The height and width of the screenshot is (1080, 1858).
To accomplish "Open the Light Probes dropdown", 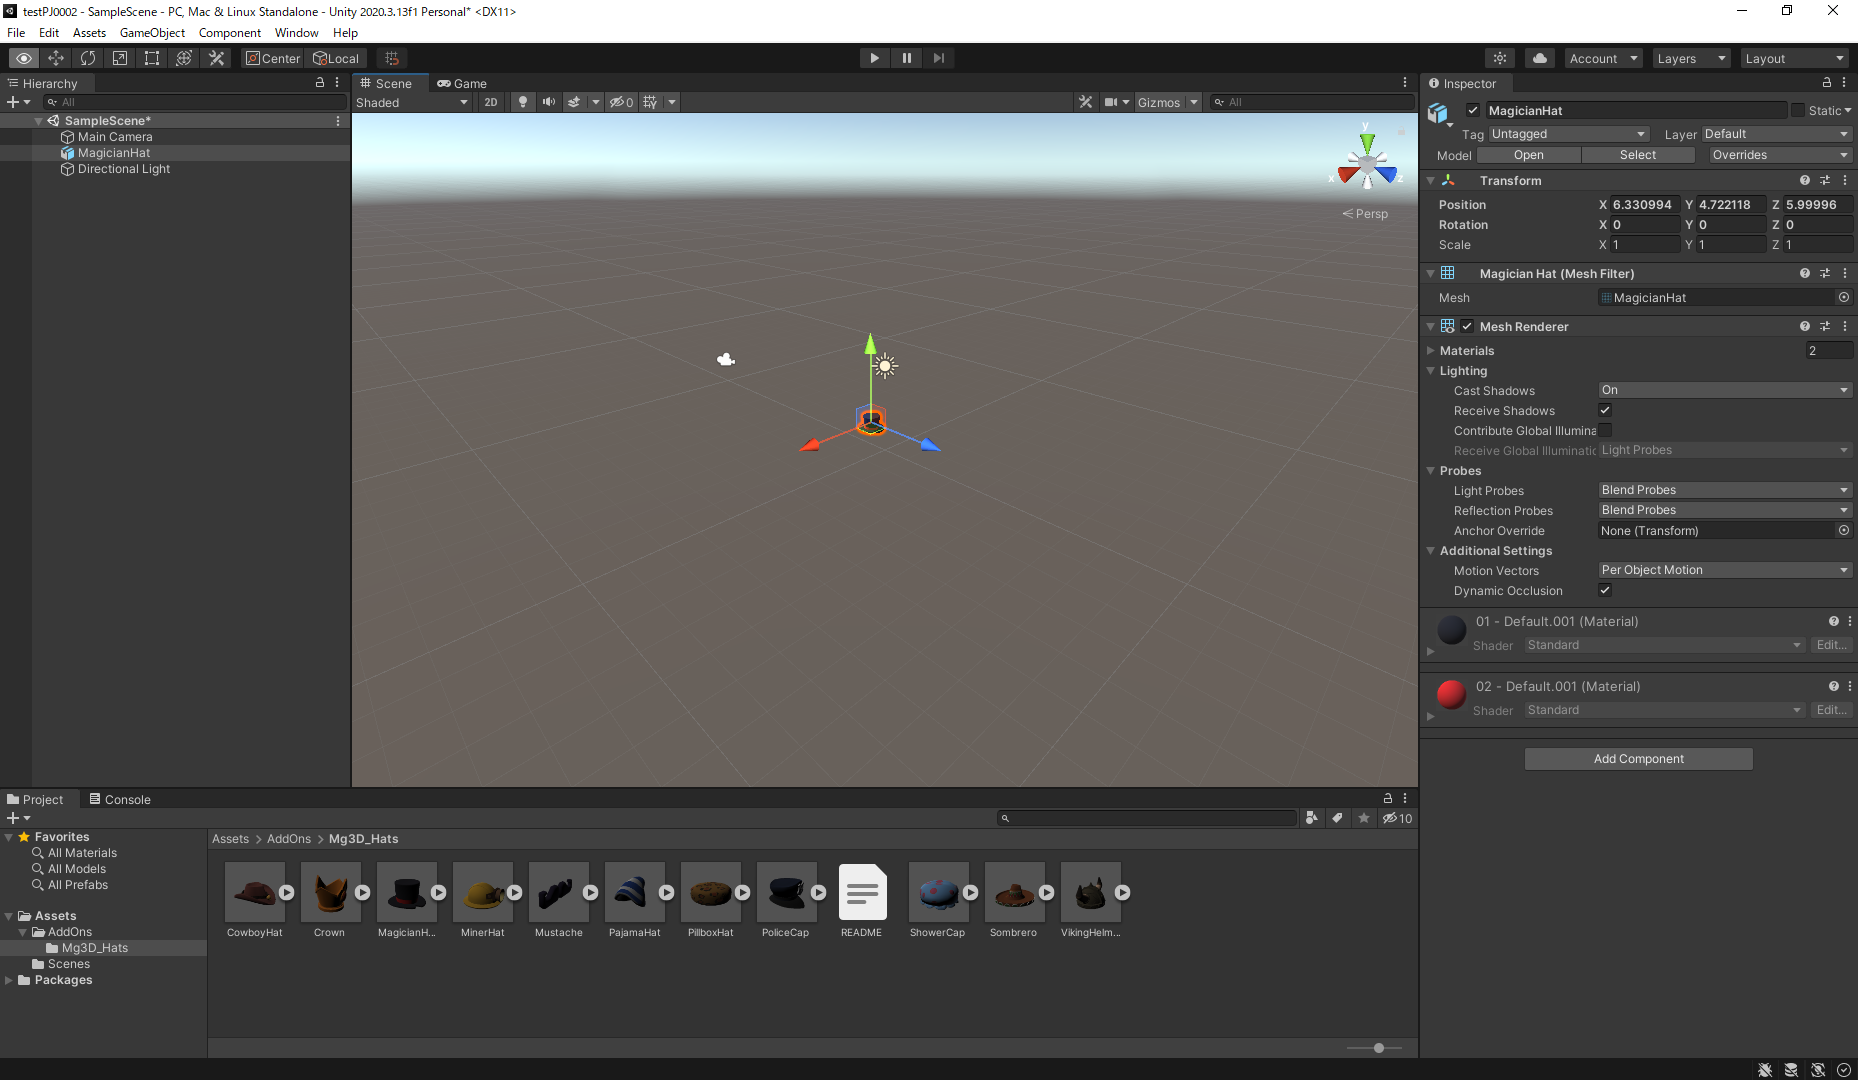I will (x=1725, y=490).
